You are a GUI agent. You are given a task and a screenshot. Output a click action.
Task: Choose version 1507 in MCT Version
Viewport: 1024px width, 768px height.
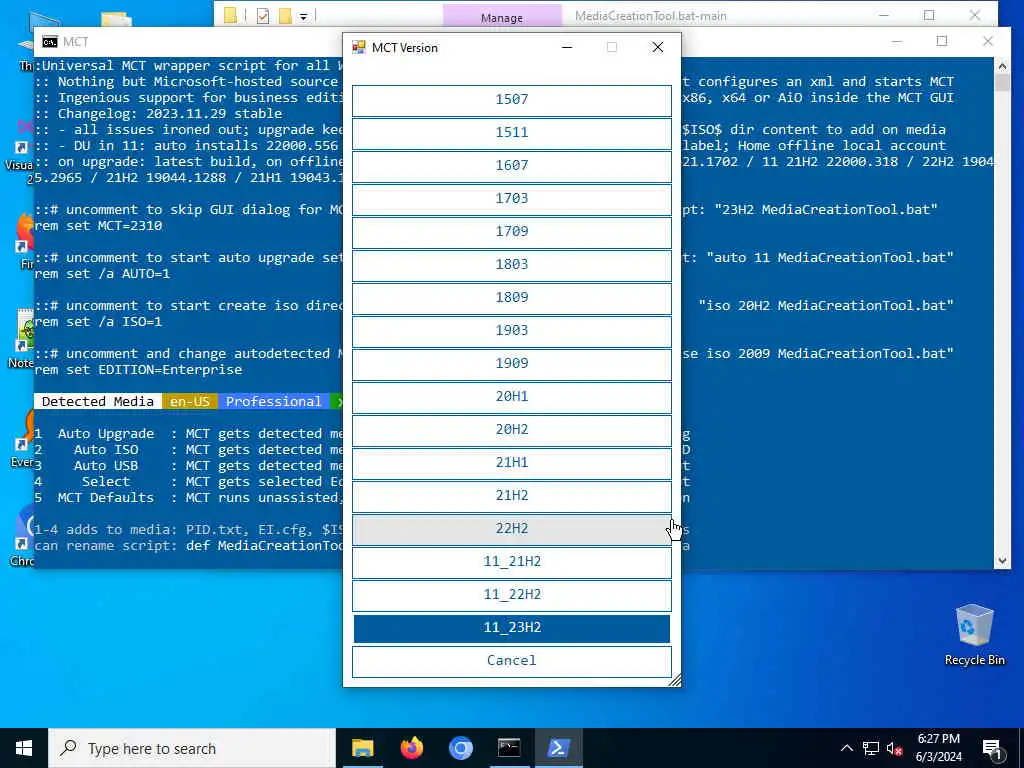(x=511, y=100)
